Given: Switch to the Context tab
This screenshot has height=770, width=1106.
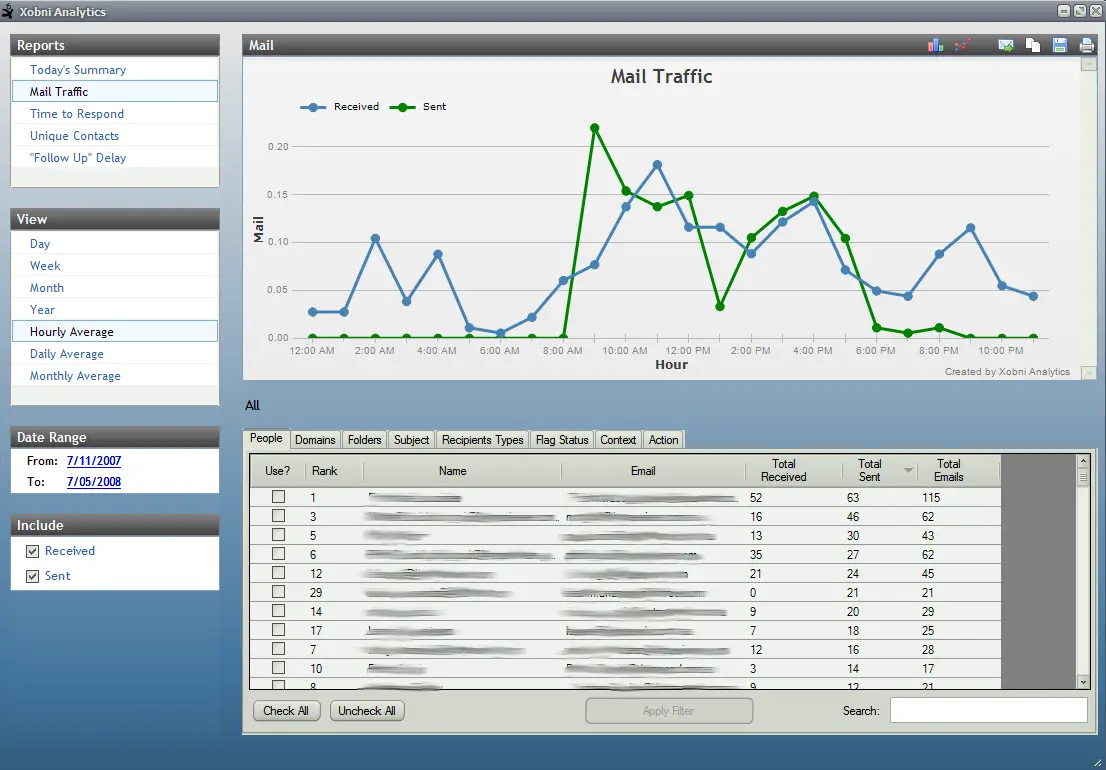Looking at the screenshot, I should [618, 440].
